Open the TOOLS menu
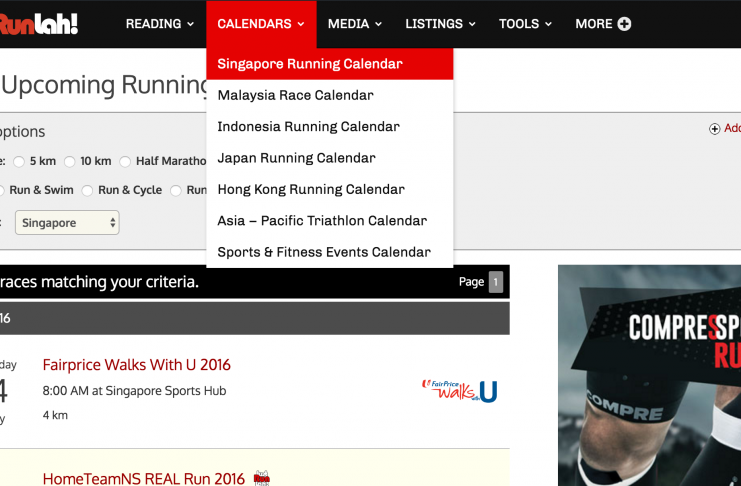The height and width of the screenshot is (486, 741). pyautogui.click(x=525, y=24)
